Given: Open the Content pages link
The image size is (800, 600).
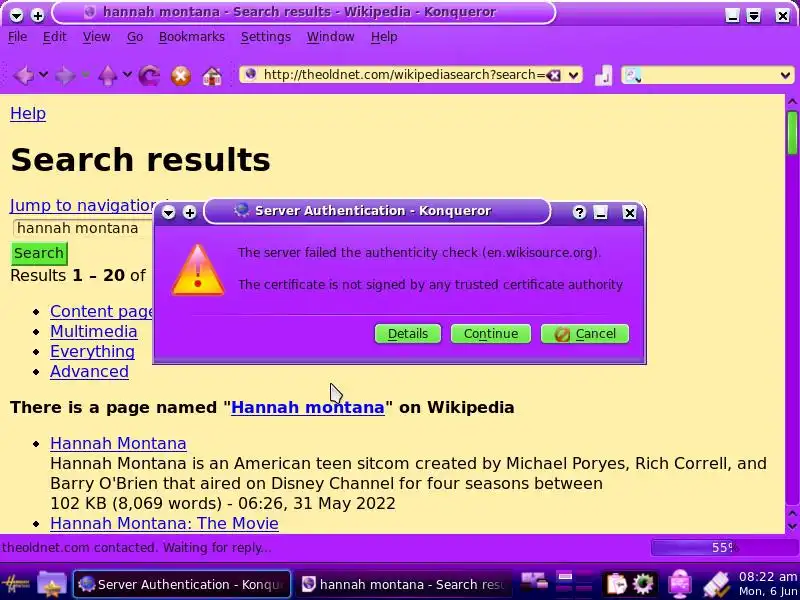Looking at the screenshot, I should click(102, 311).
